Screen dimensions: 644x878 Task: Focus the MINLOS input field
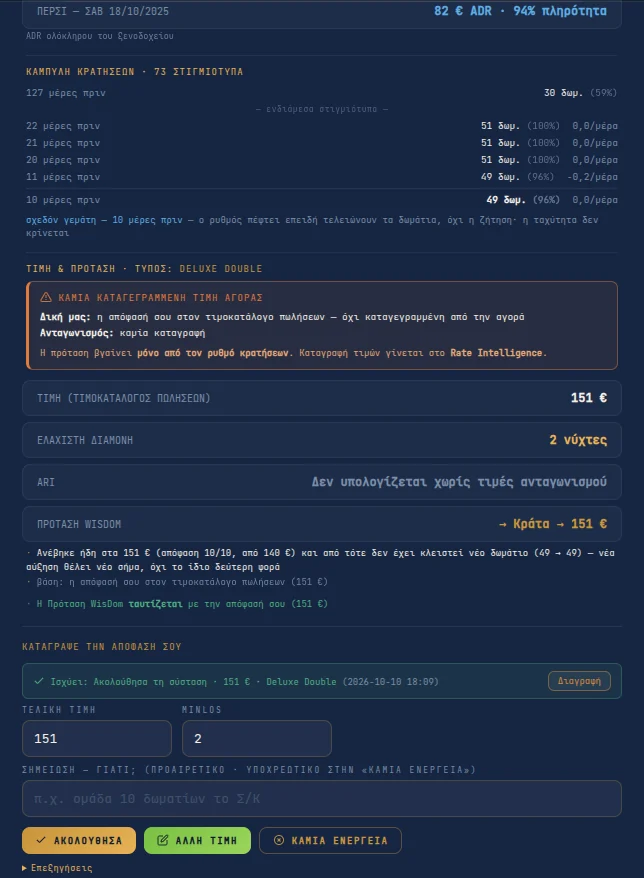click(257, 739)
